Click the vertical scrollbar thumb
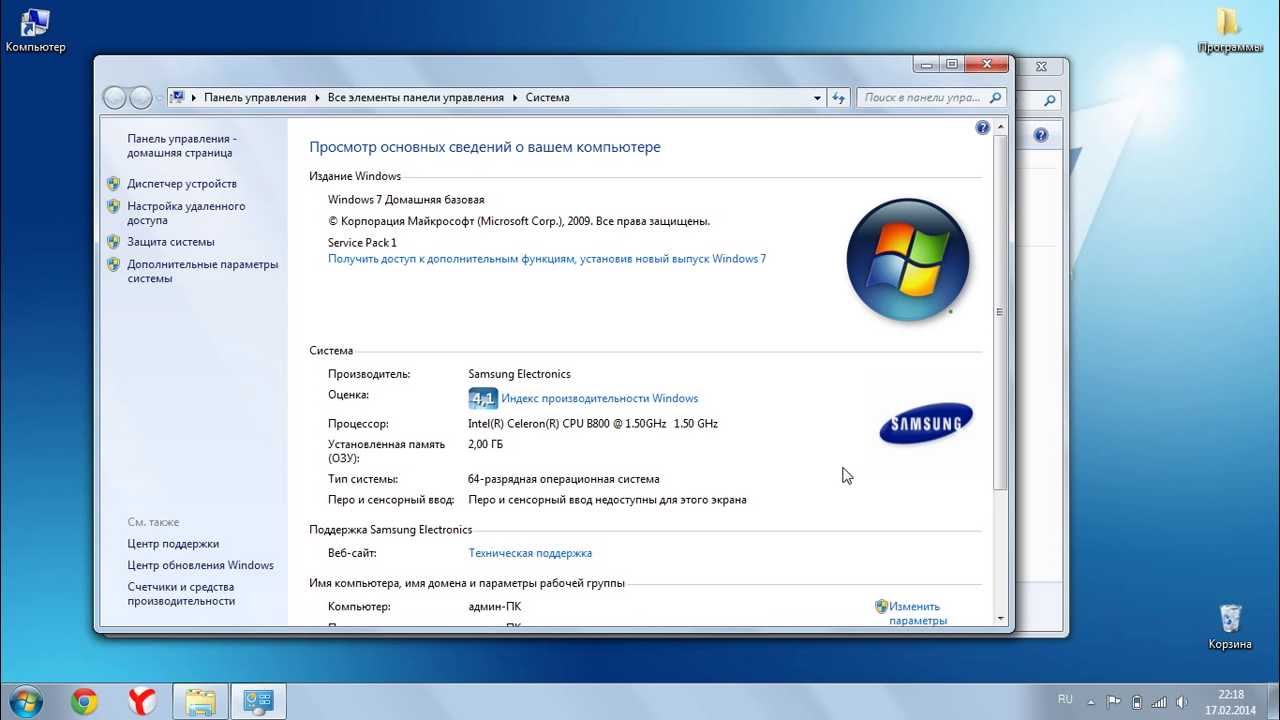 (x=1000, y=312)
